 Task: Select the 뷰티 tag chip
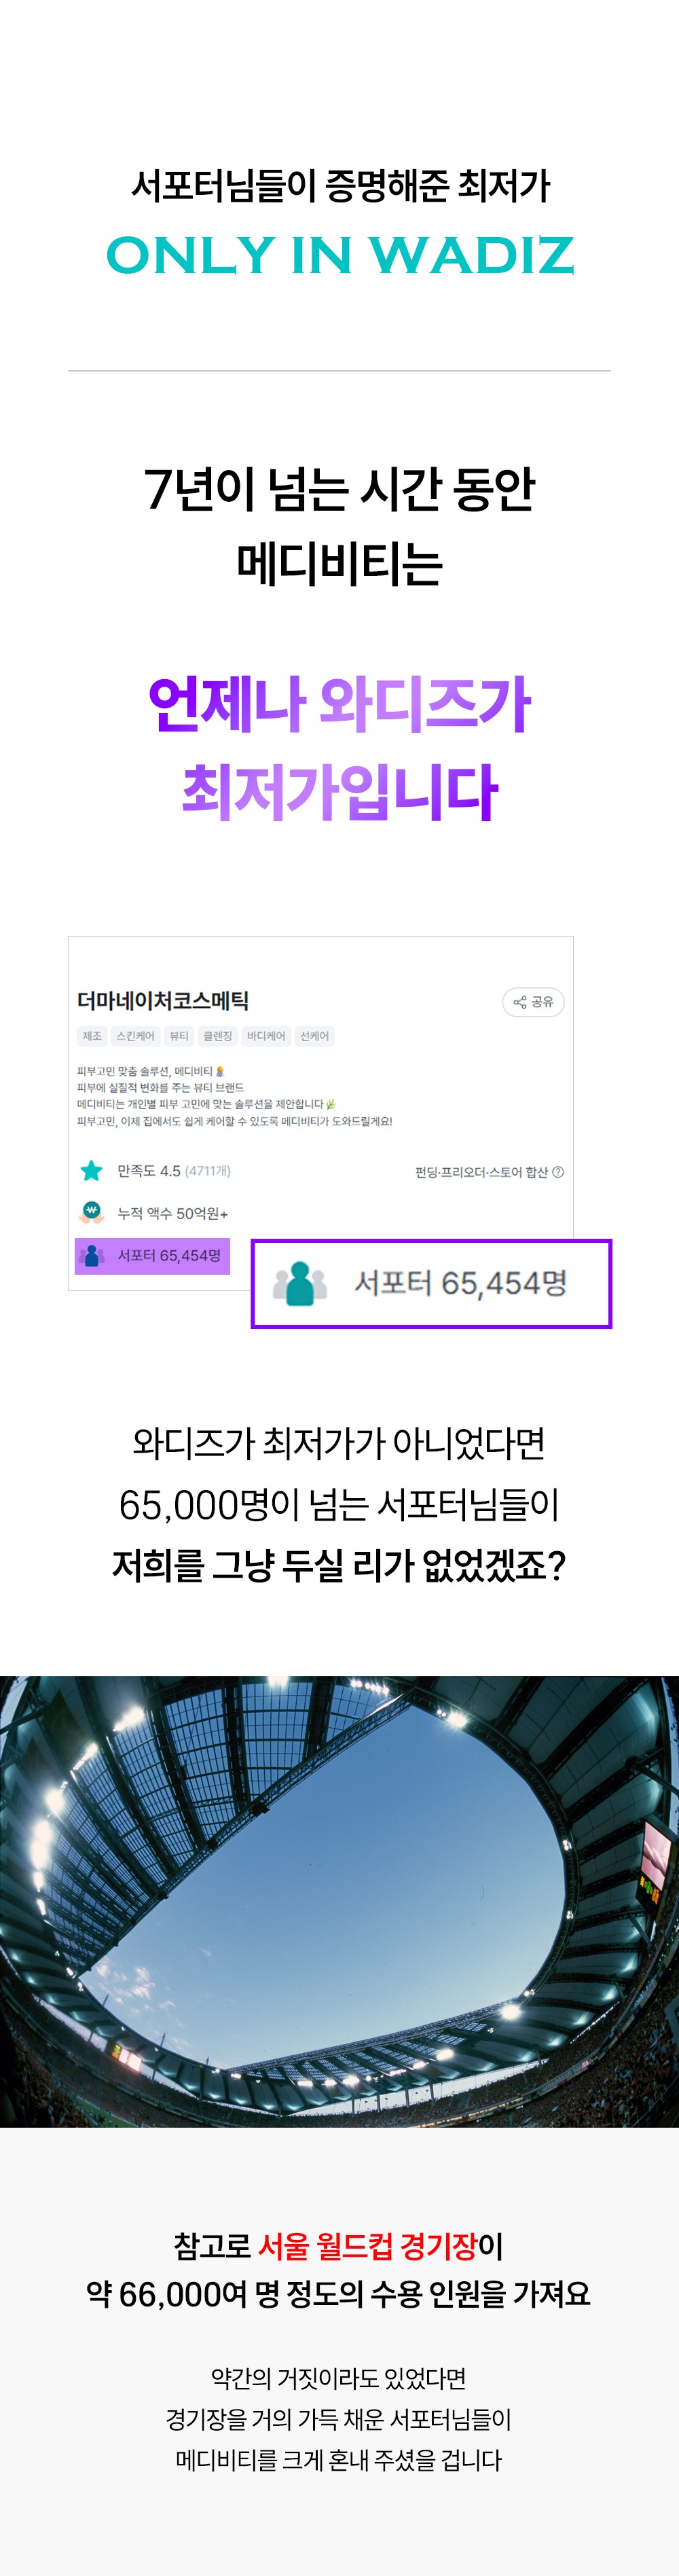tap(179, 1036)
